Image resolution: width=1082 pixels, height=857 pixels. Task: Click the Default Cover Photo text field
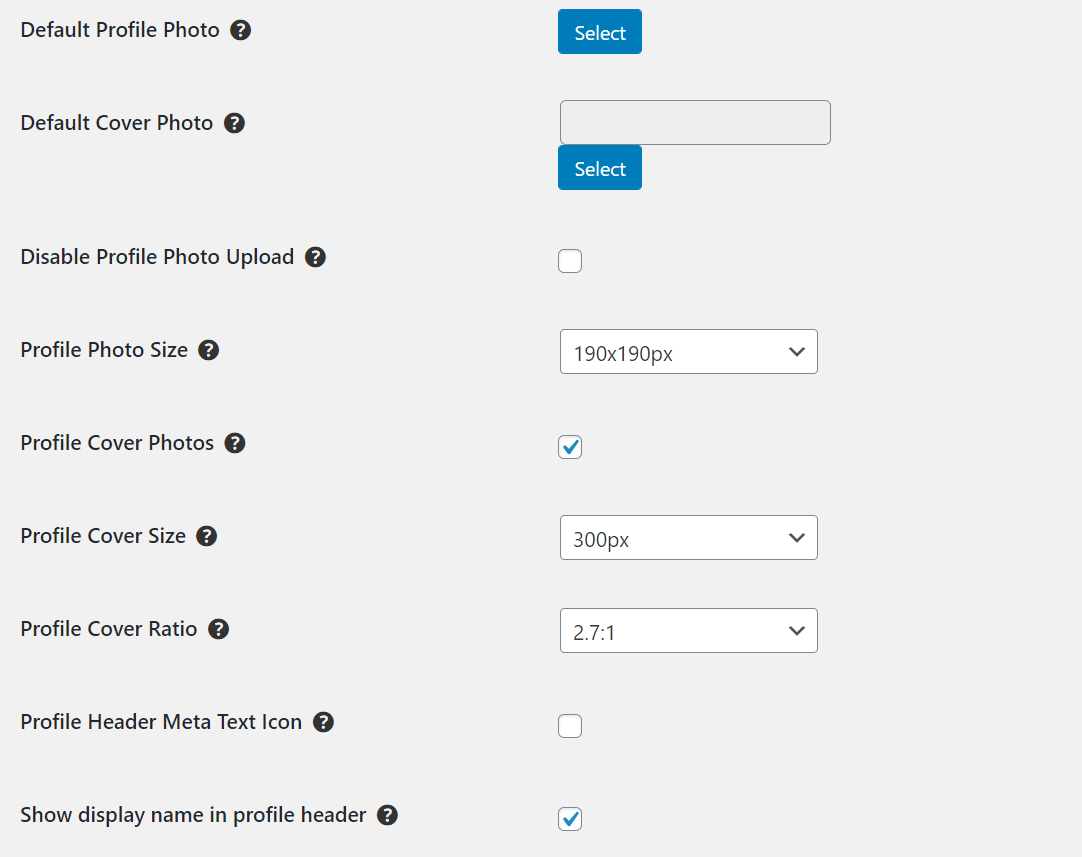point(694,122)
